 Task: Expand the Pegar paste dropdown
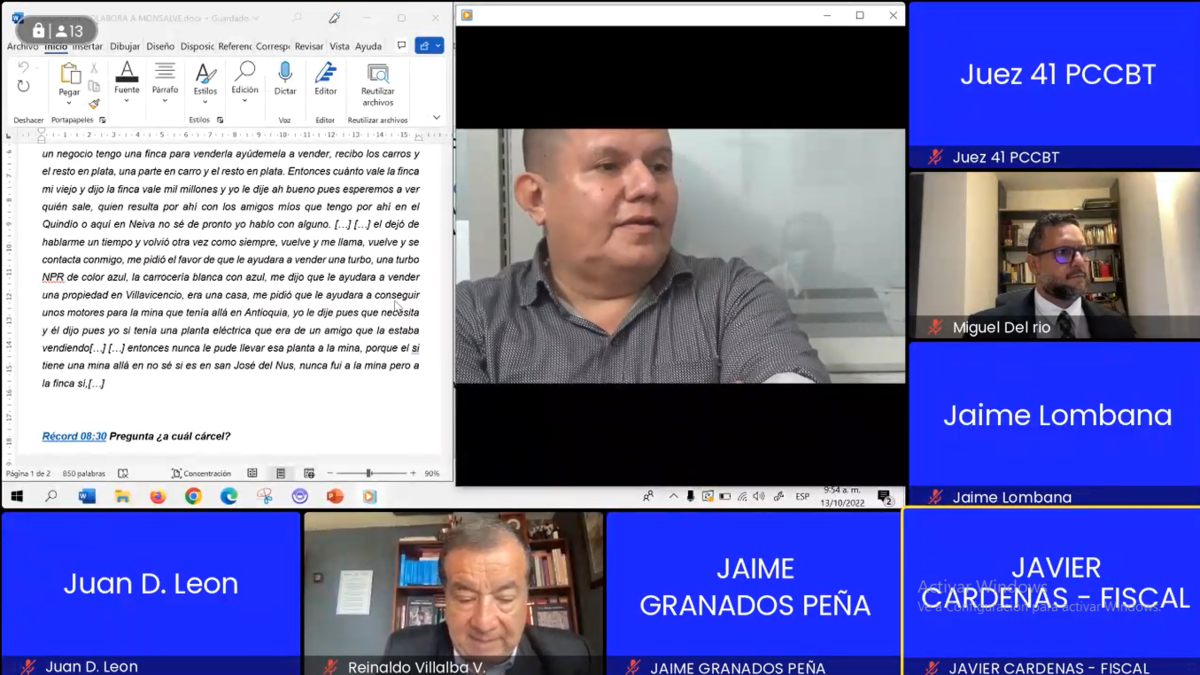(x=69, y=103)
